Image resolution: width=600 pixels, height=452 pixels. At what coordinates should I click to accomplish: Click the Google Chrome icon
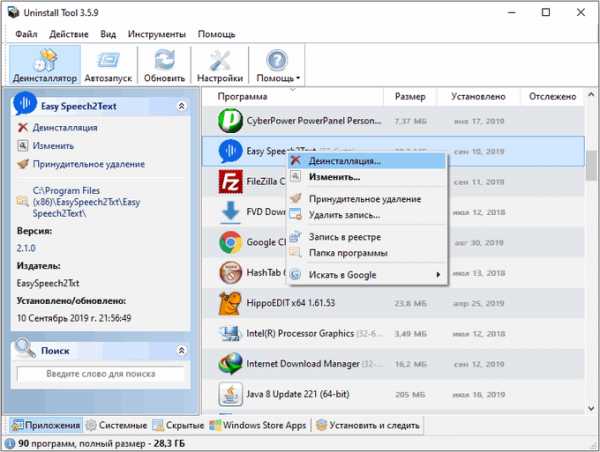230,242
